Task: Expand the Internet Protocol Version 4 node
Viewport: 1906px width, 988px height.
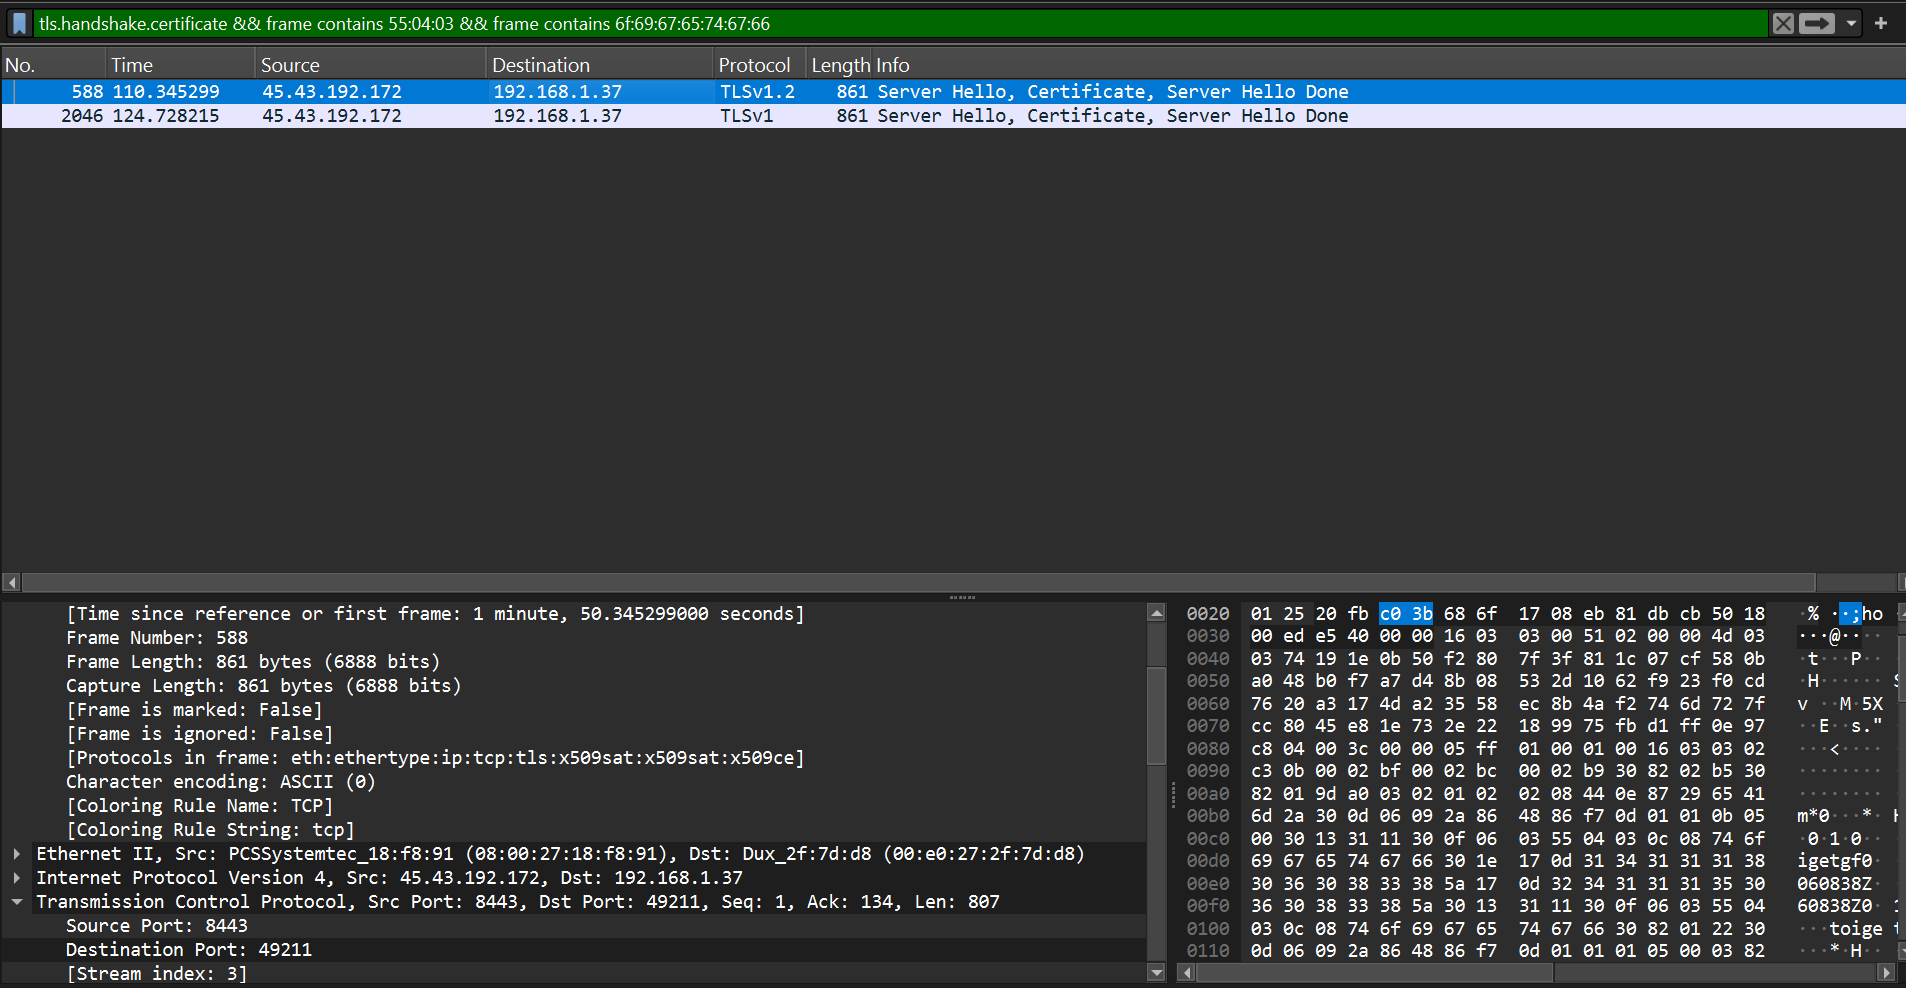Action: [x=17, y=878]
